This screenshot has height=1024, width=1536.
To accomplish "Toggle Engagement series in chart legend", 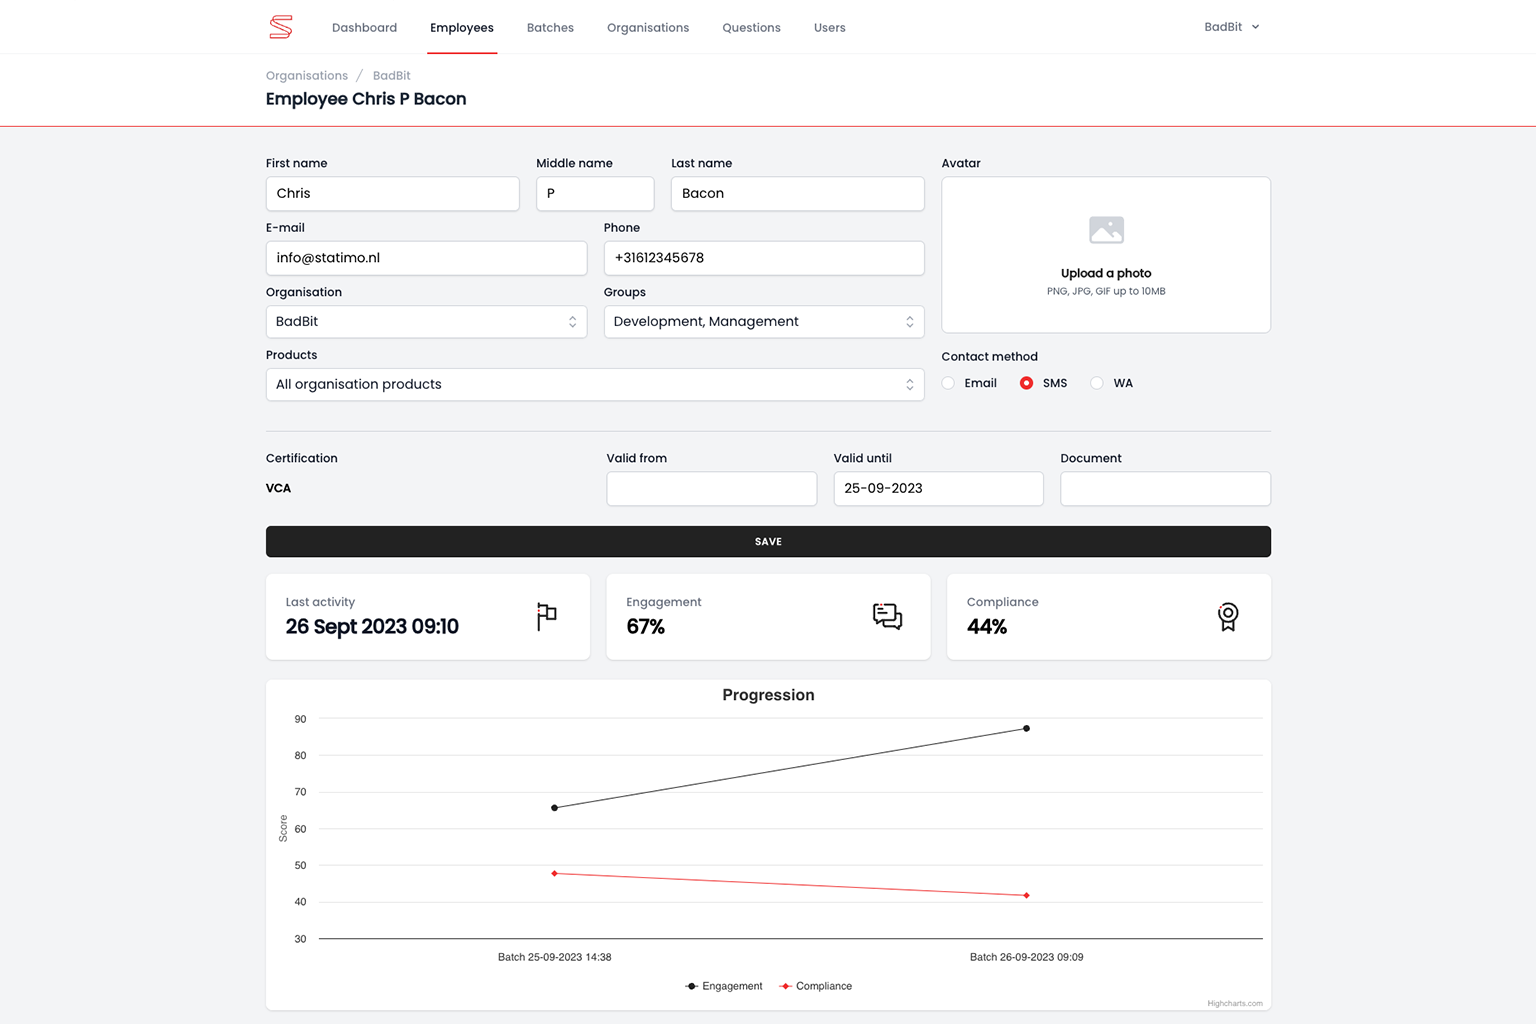I will coord(724,986).
